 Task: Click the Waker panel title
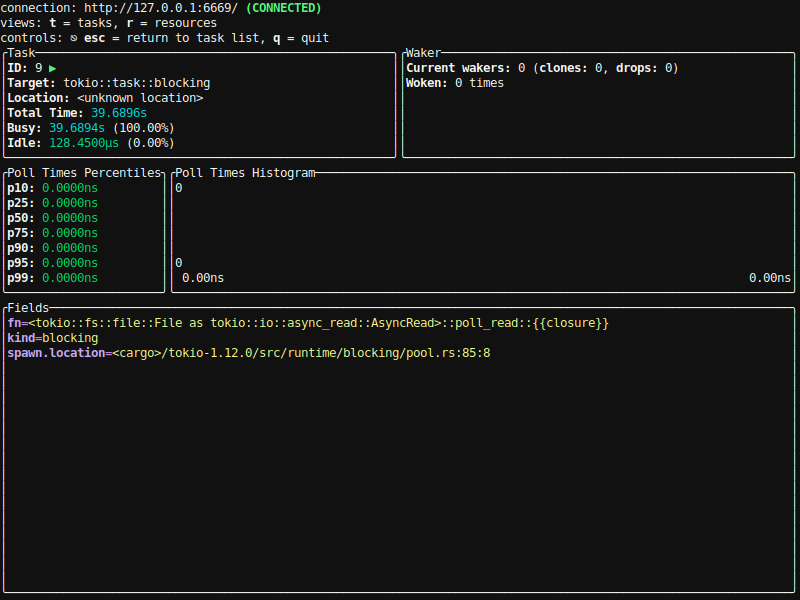click(423, 53)
